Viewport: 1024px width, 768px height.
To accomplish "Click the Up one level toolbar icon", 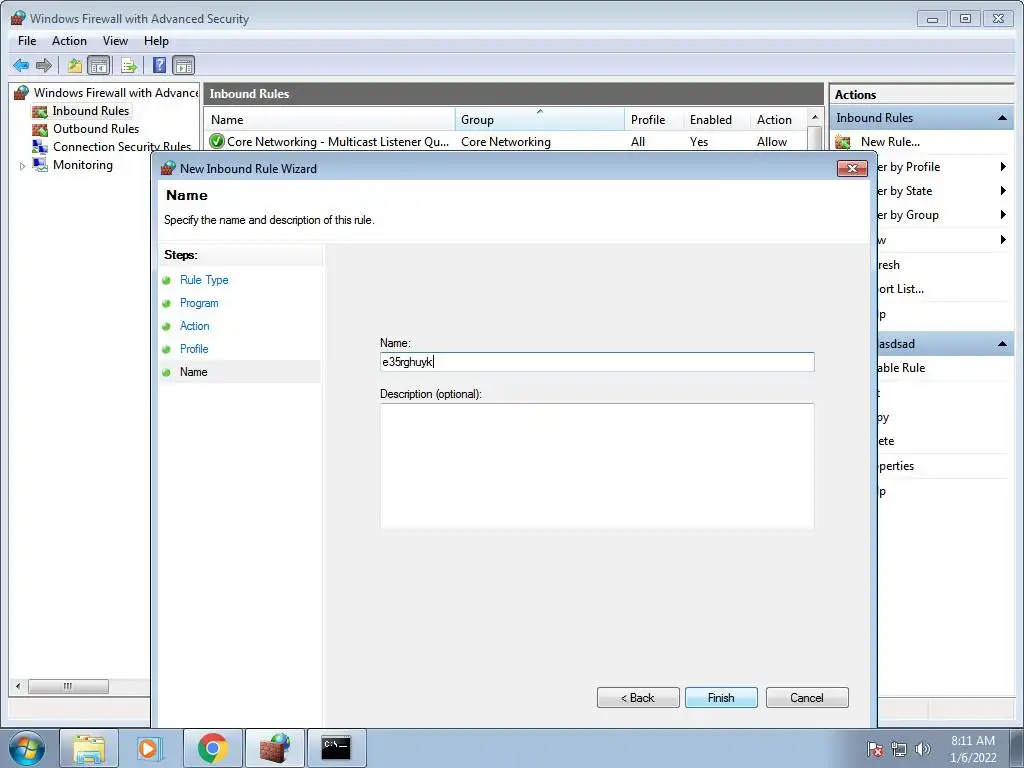I will [75, 65].
